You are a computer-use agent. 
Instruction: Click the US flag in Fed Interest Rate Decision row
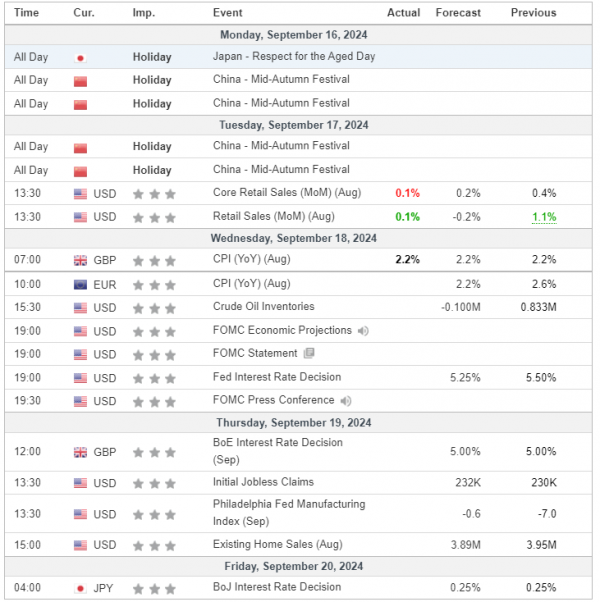pyautogui.click(x=80, y=379)
